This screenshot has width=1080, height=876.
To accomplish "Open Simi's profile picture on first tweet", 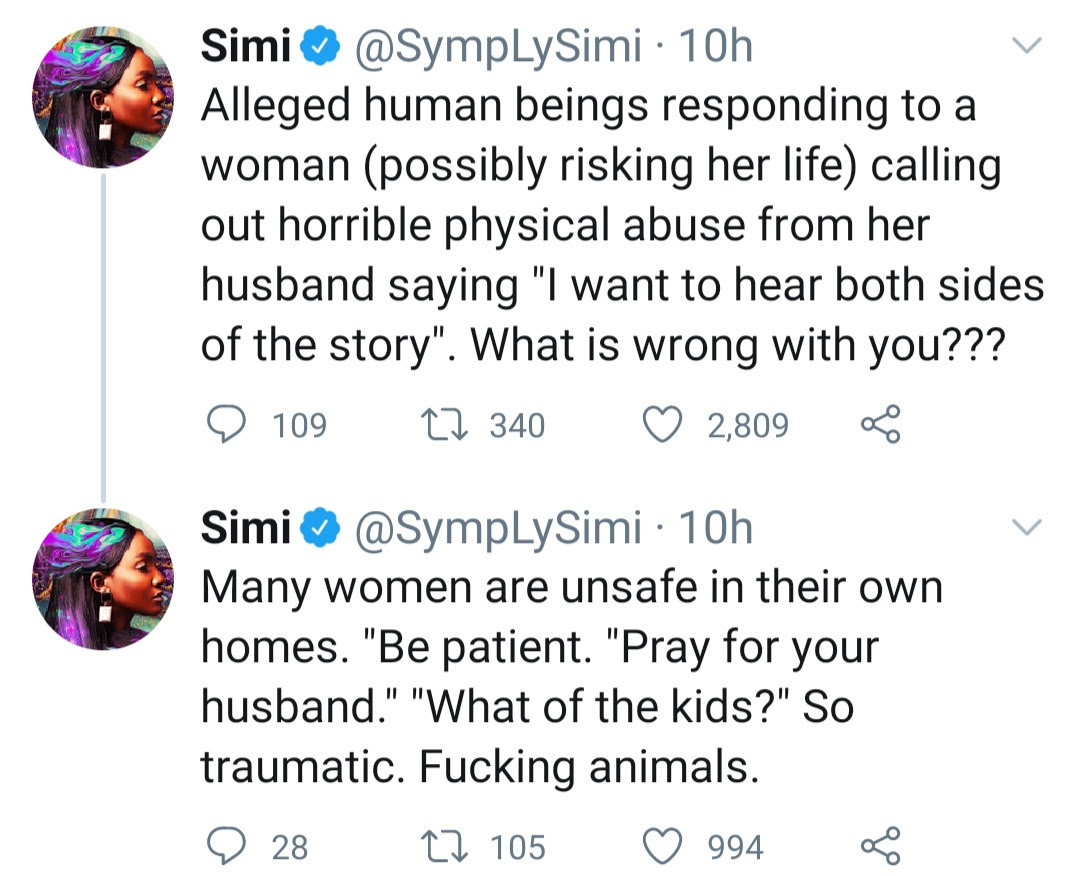I will pyautogui.click(x=103, y=97).
